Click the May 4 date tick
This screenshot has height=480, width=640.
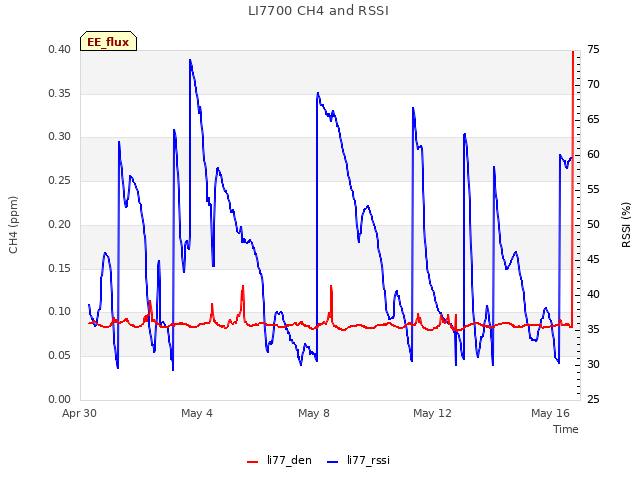pyautogui.click(x=197, y=413)
